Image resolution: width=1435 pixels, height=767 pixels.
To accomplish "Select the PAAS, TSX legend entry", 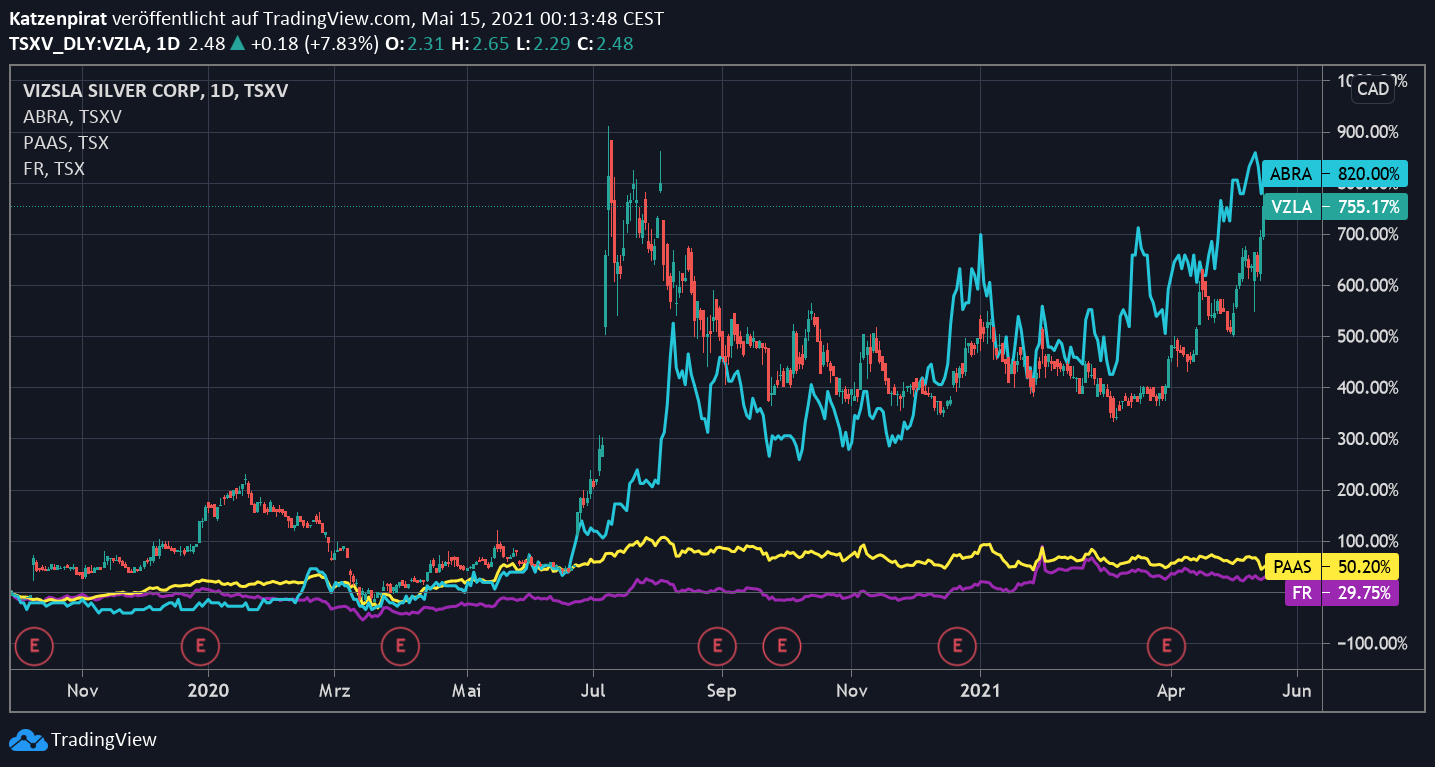I will point(66,143).
